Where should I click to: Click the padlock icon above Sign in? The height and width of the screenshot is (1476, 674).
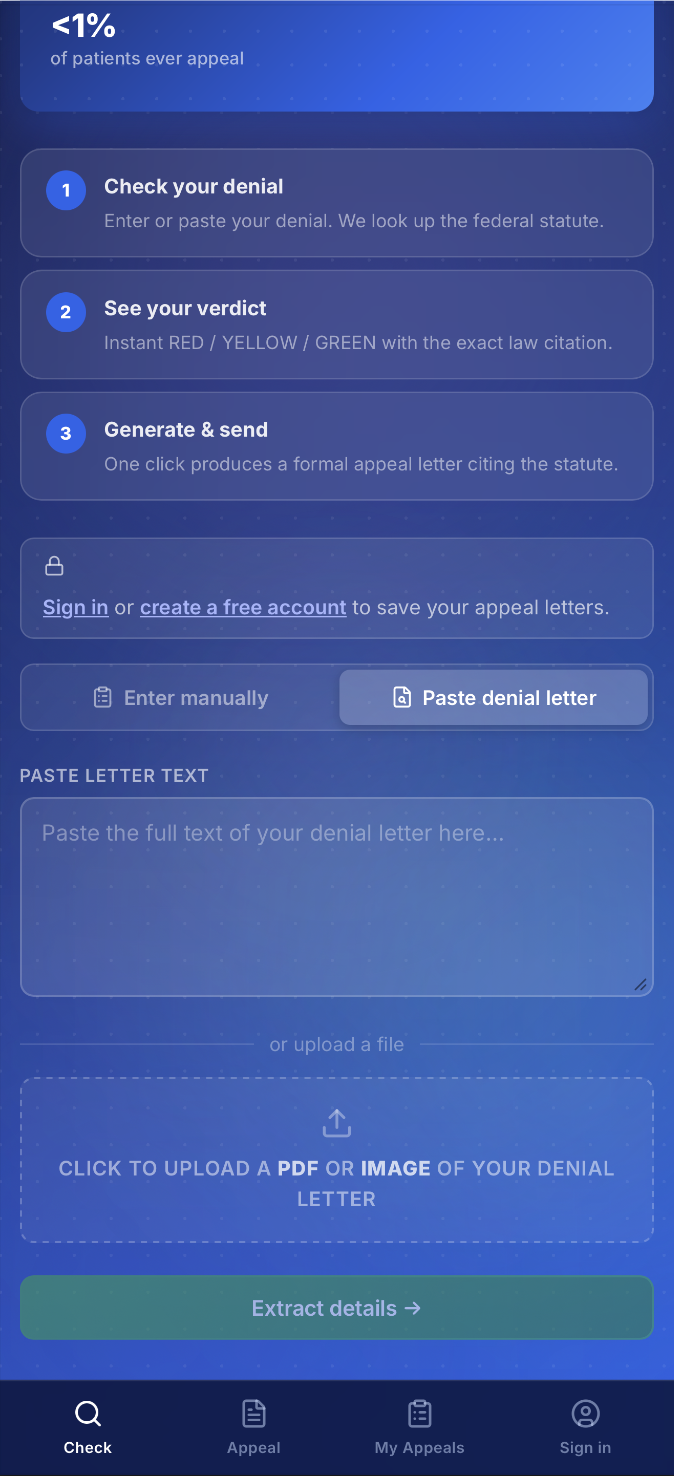54,566
